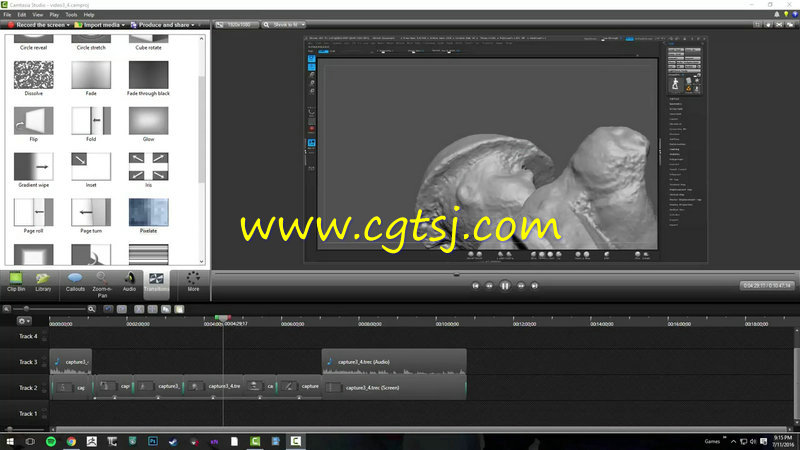Select the Fold transition
800x450 pixels.
pyautogui.click(x=91, y=120)
